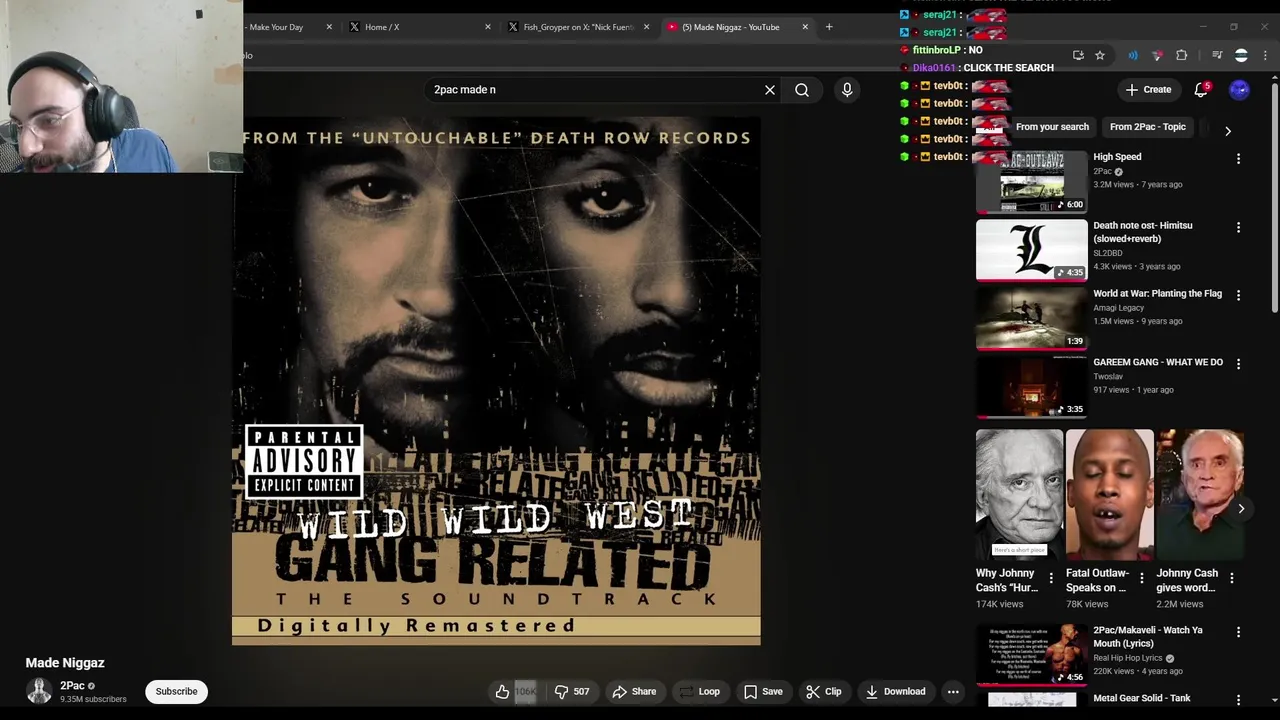Image resolution: width=1280 pixels, height=720 pixels.
Task: Click the Made Niggaz video title
Action: (x=65, y=663)
